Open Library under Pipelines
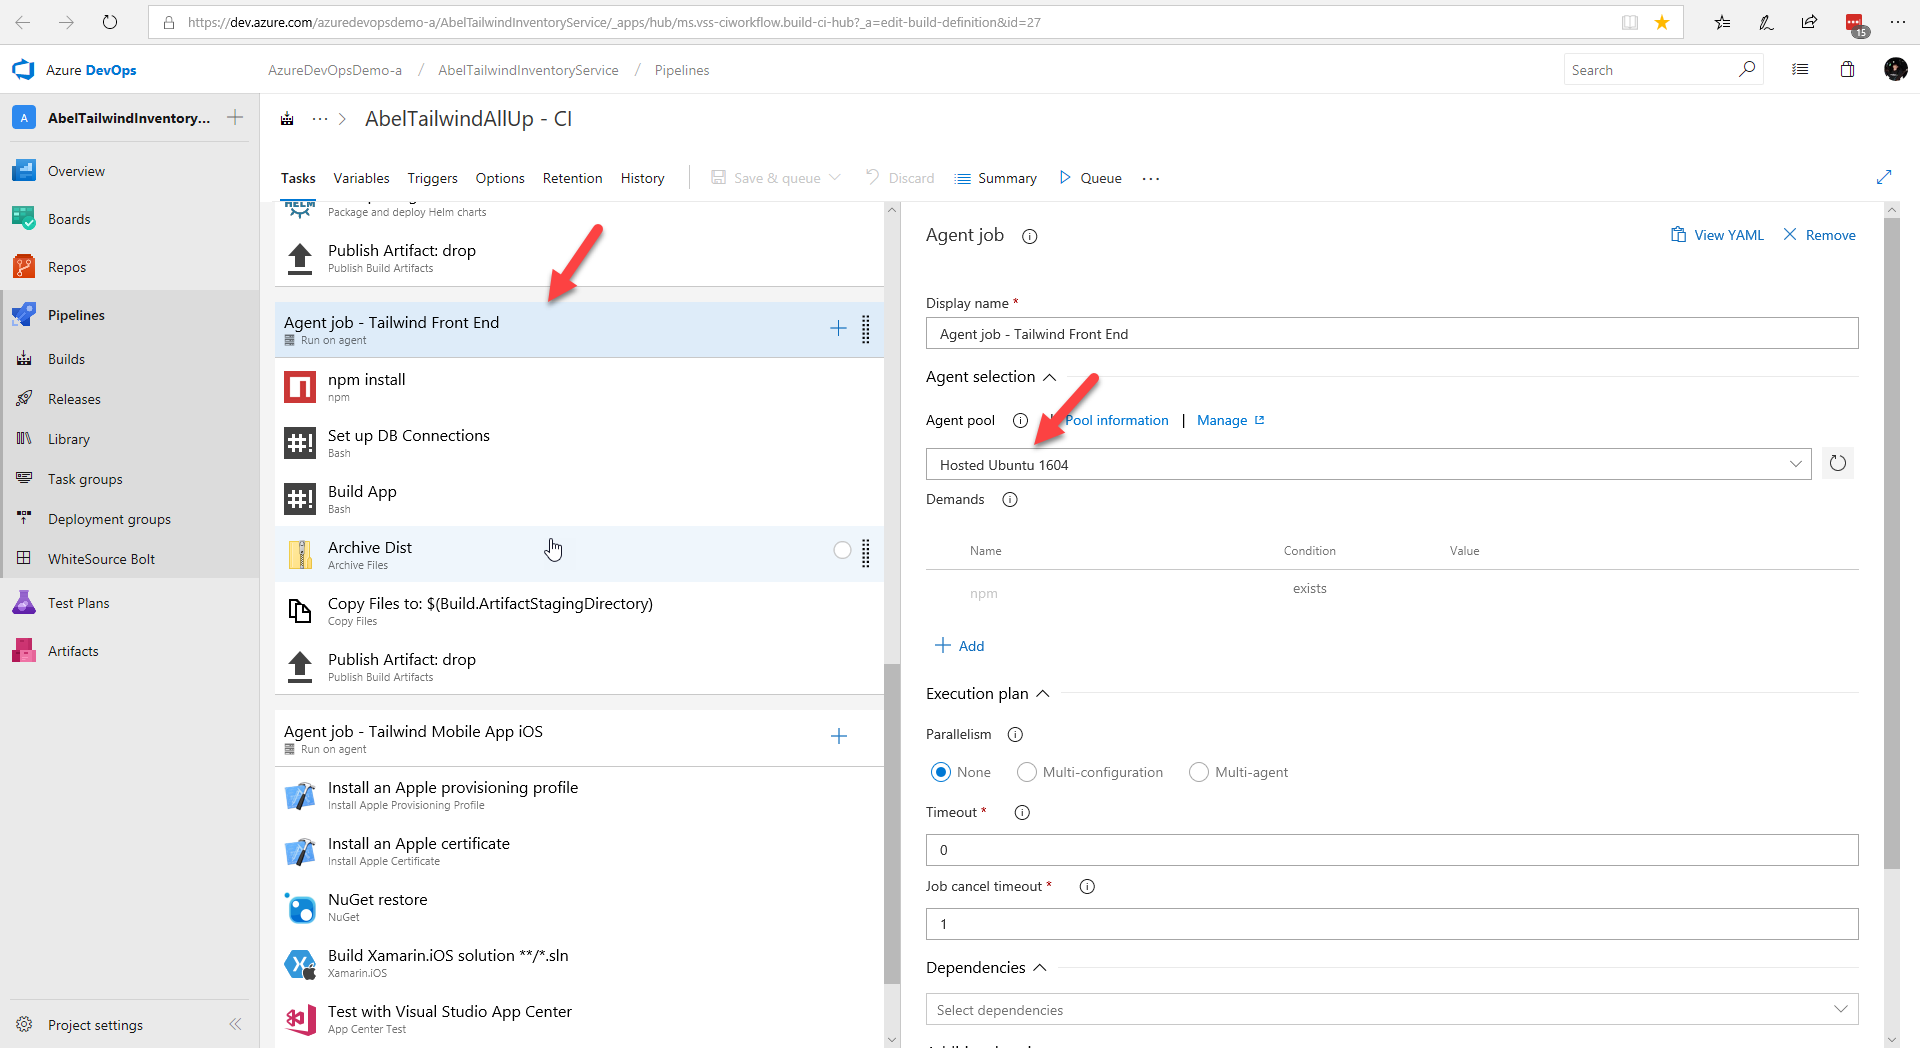This screenshot has height=1048, width=1920. tap(69, 439)
